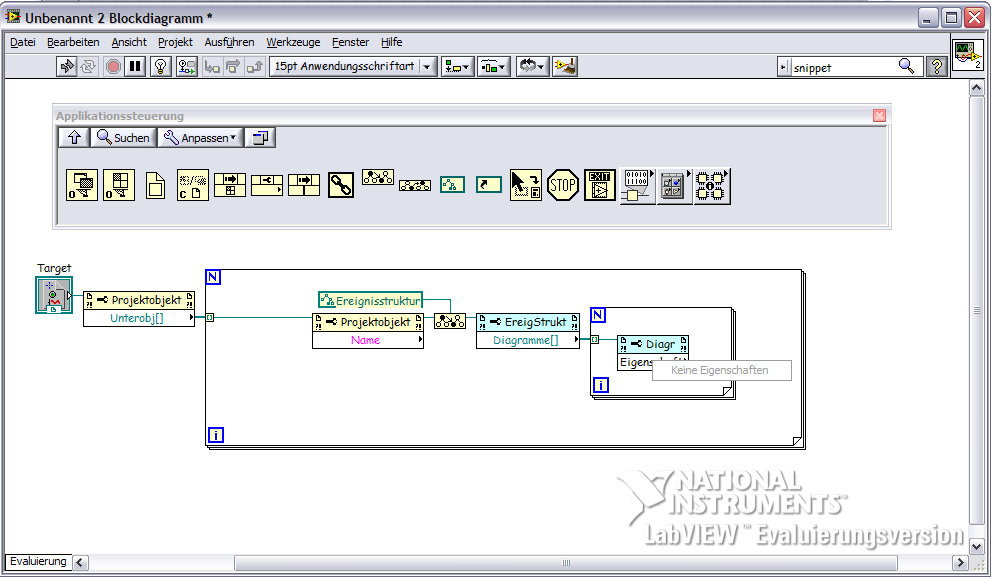Select the To More Specific Class icon
Viewport: 993px width, 577px height.
(x=378, y=177)
